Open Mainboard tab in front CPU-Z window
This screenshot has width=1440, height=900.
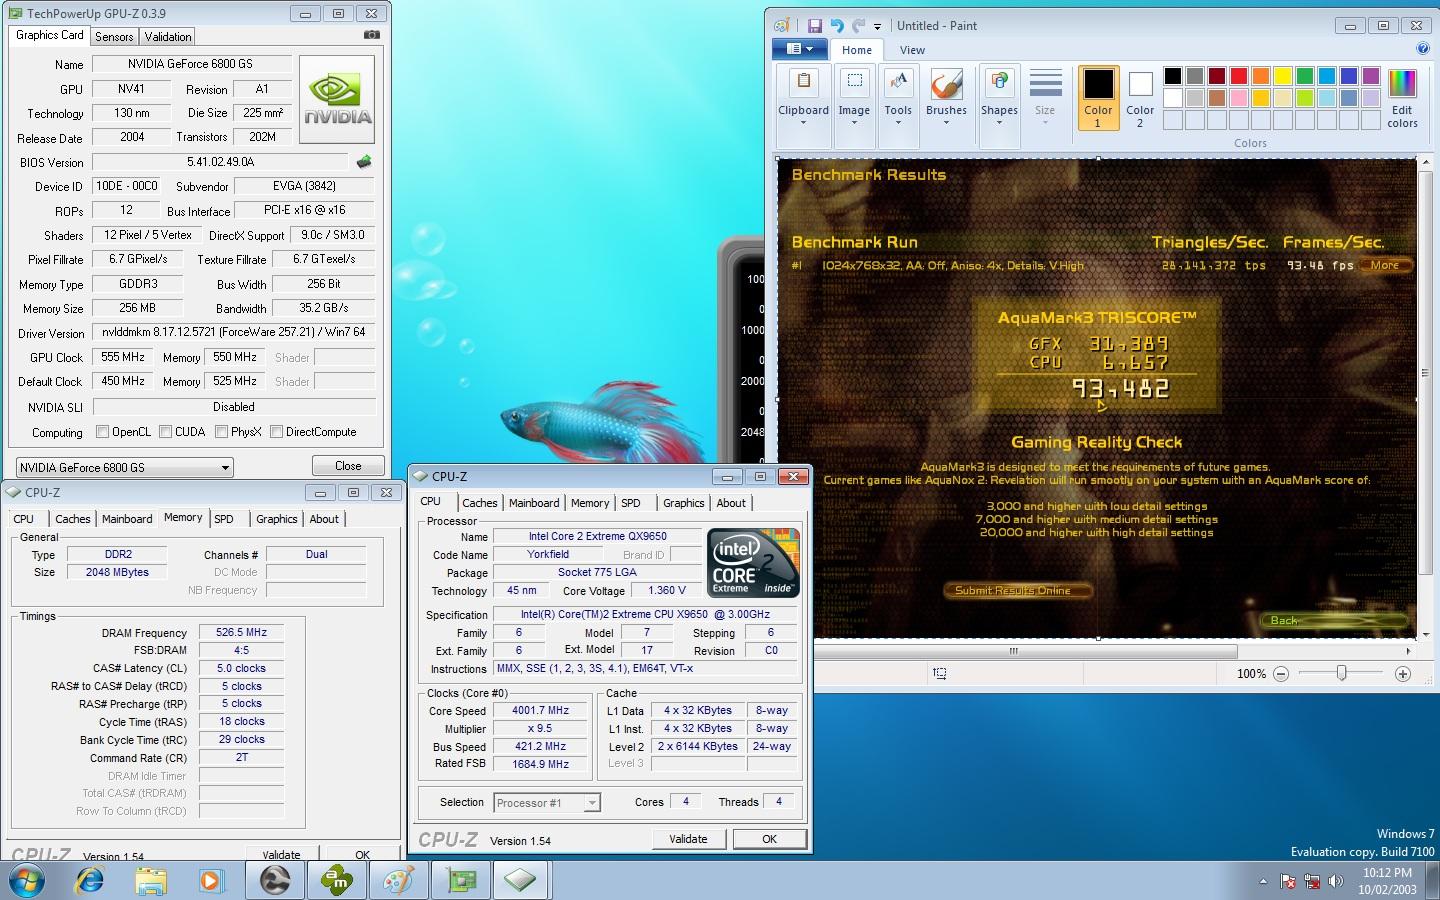[534, 503]
